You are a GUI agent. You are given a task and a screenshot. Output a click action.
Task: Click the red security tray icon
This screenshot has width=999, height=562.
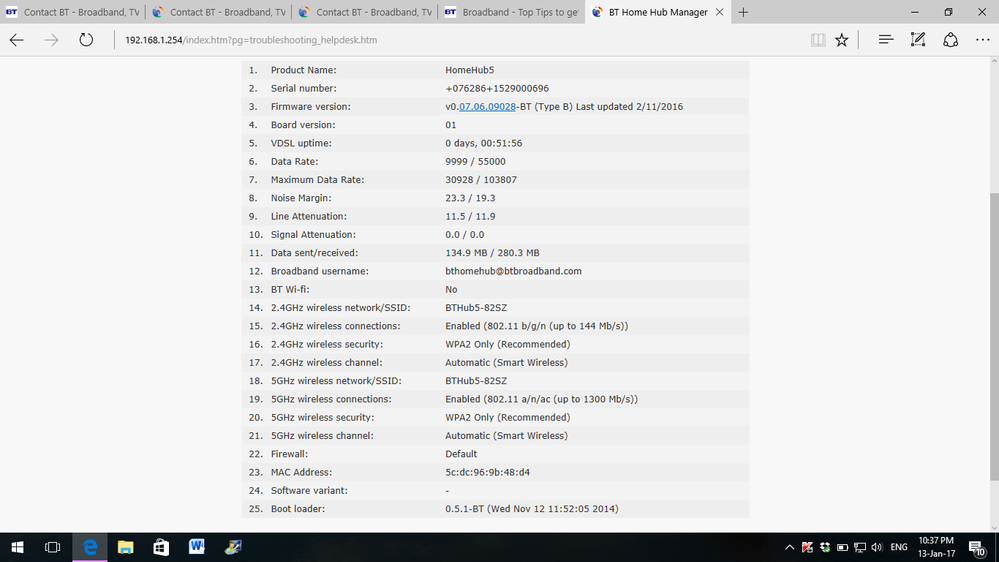[x=807, y=547]
